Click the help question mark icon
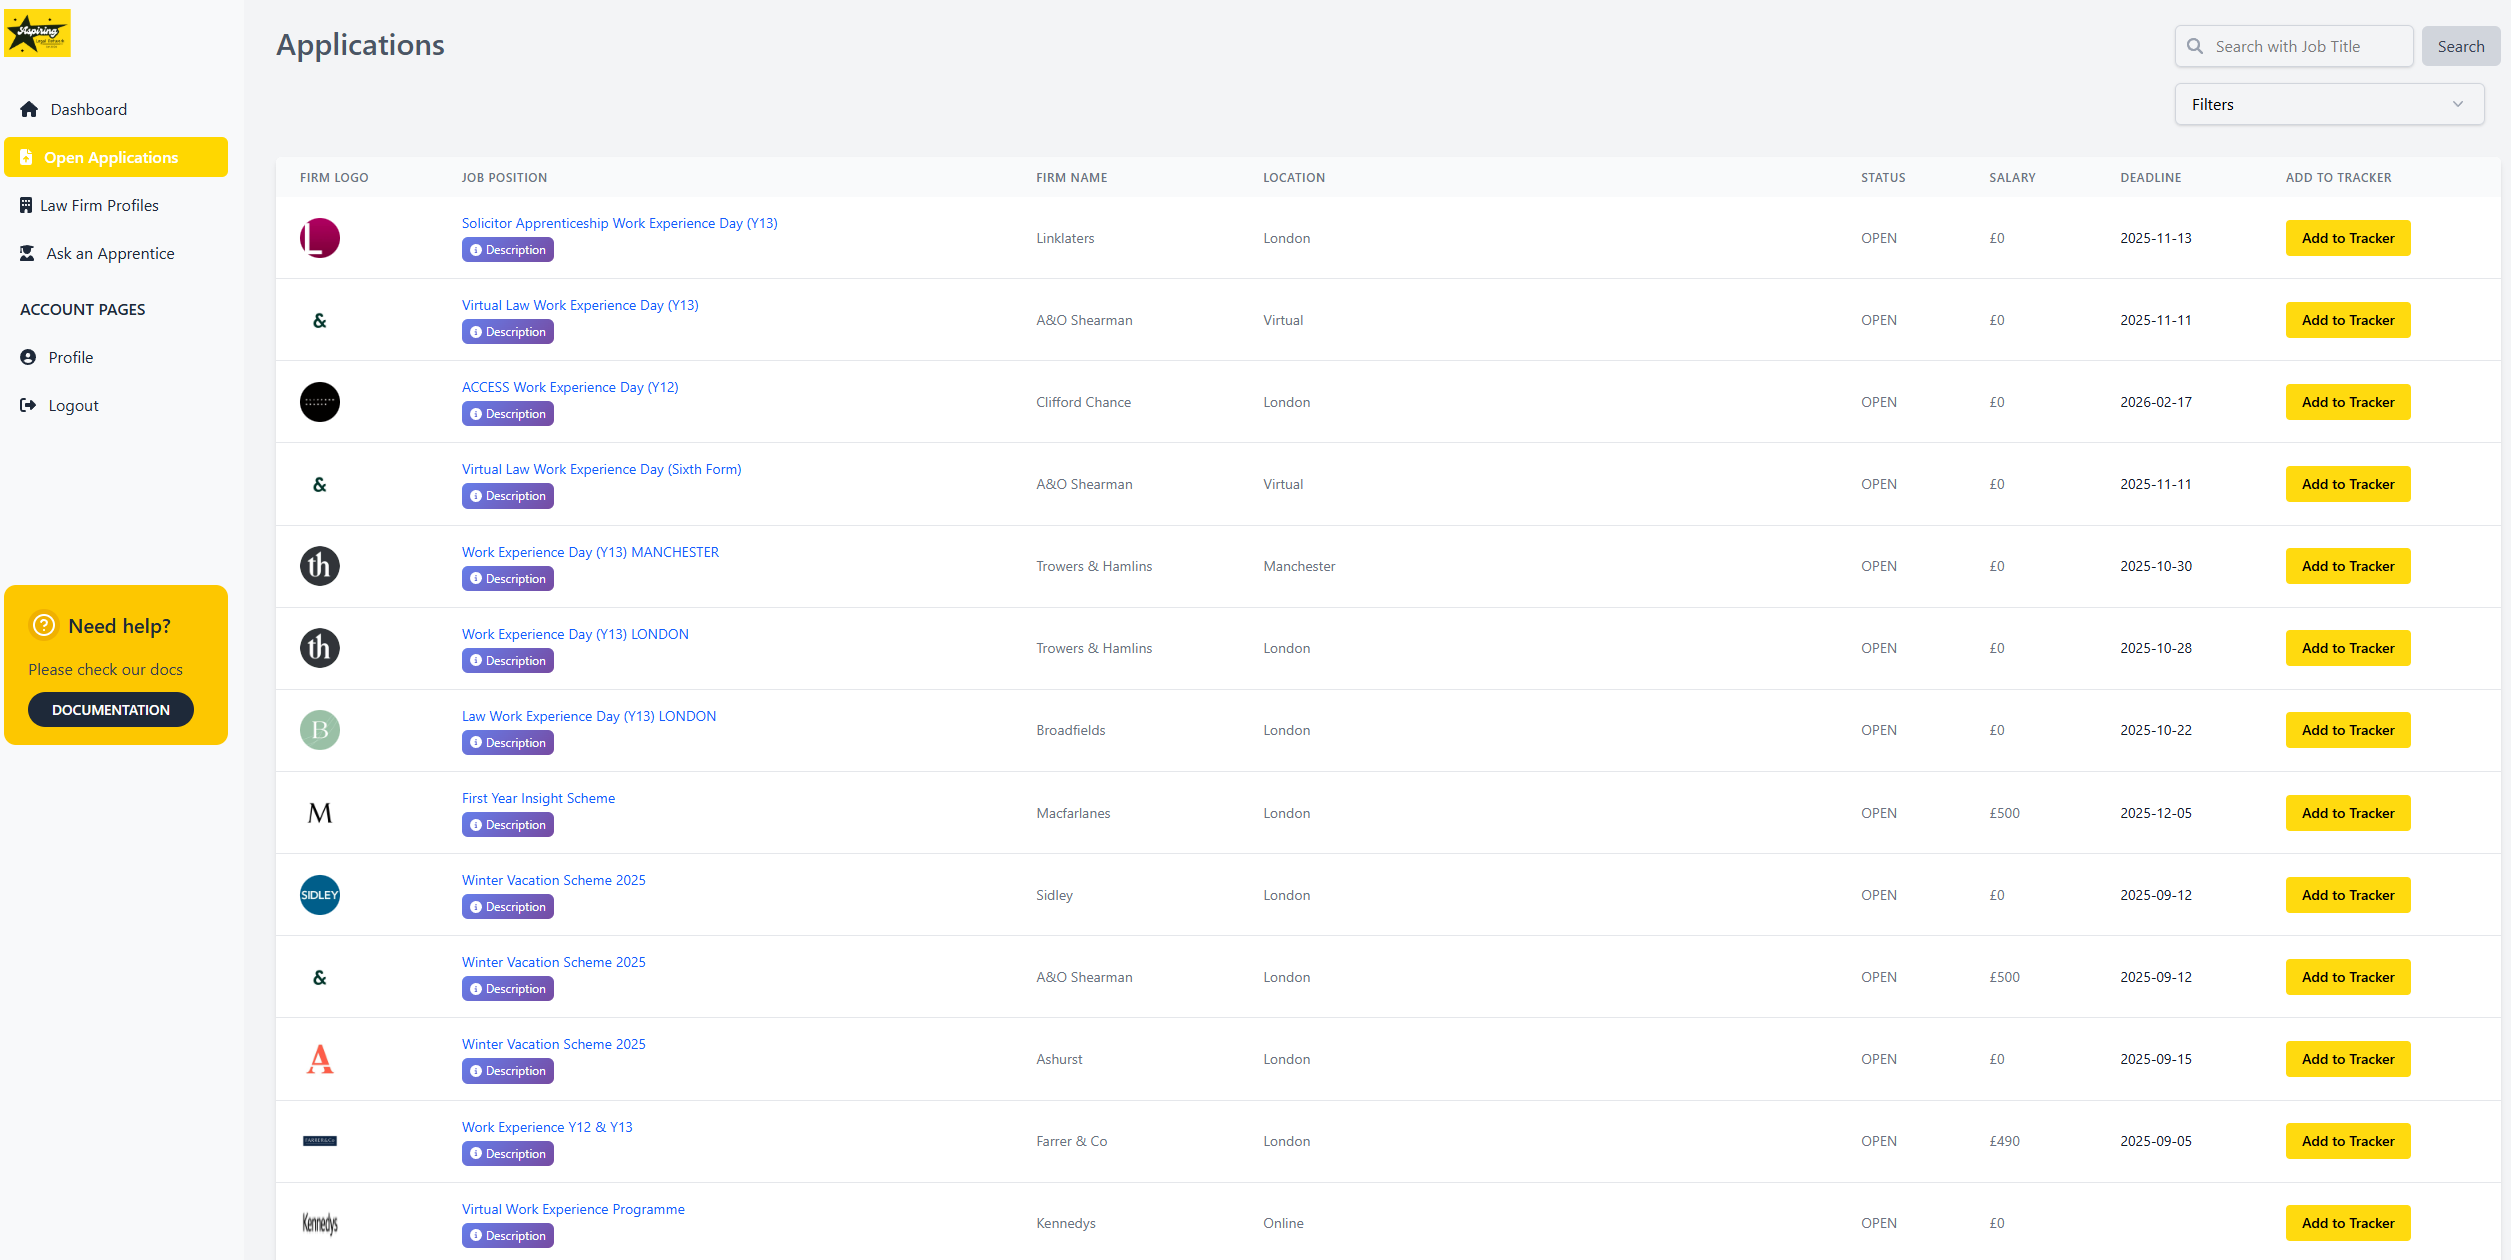Screen dimensions: 2511x1260 tap(44, 624)
